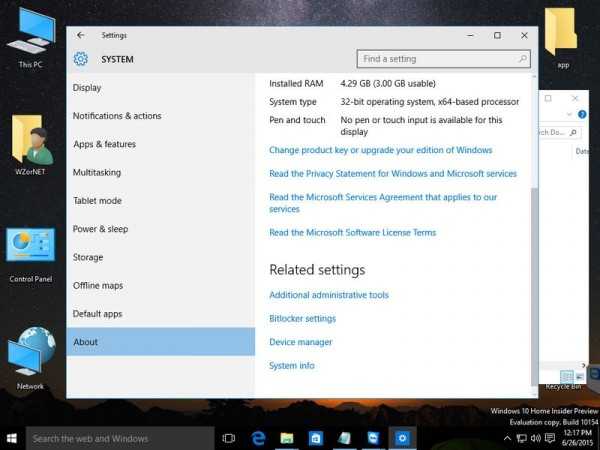Image resolution: width=600 pixels, height=450 pixels.
Task: Open File Explorer from taskbar
Action: pos(287,438)
